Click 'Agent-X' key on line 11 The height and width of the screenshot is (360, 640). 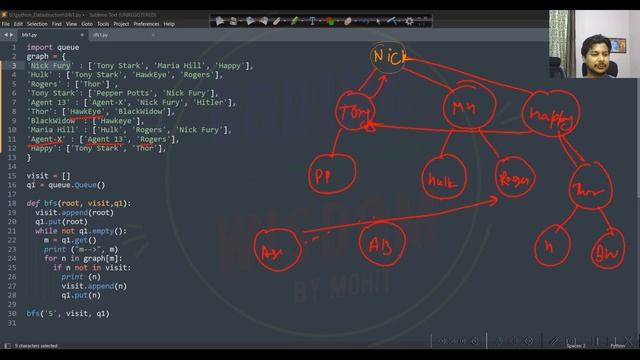click(46, 139)
